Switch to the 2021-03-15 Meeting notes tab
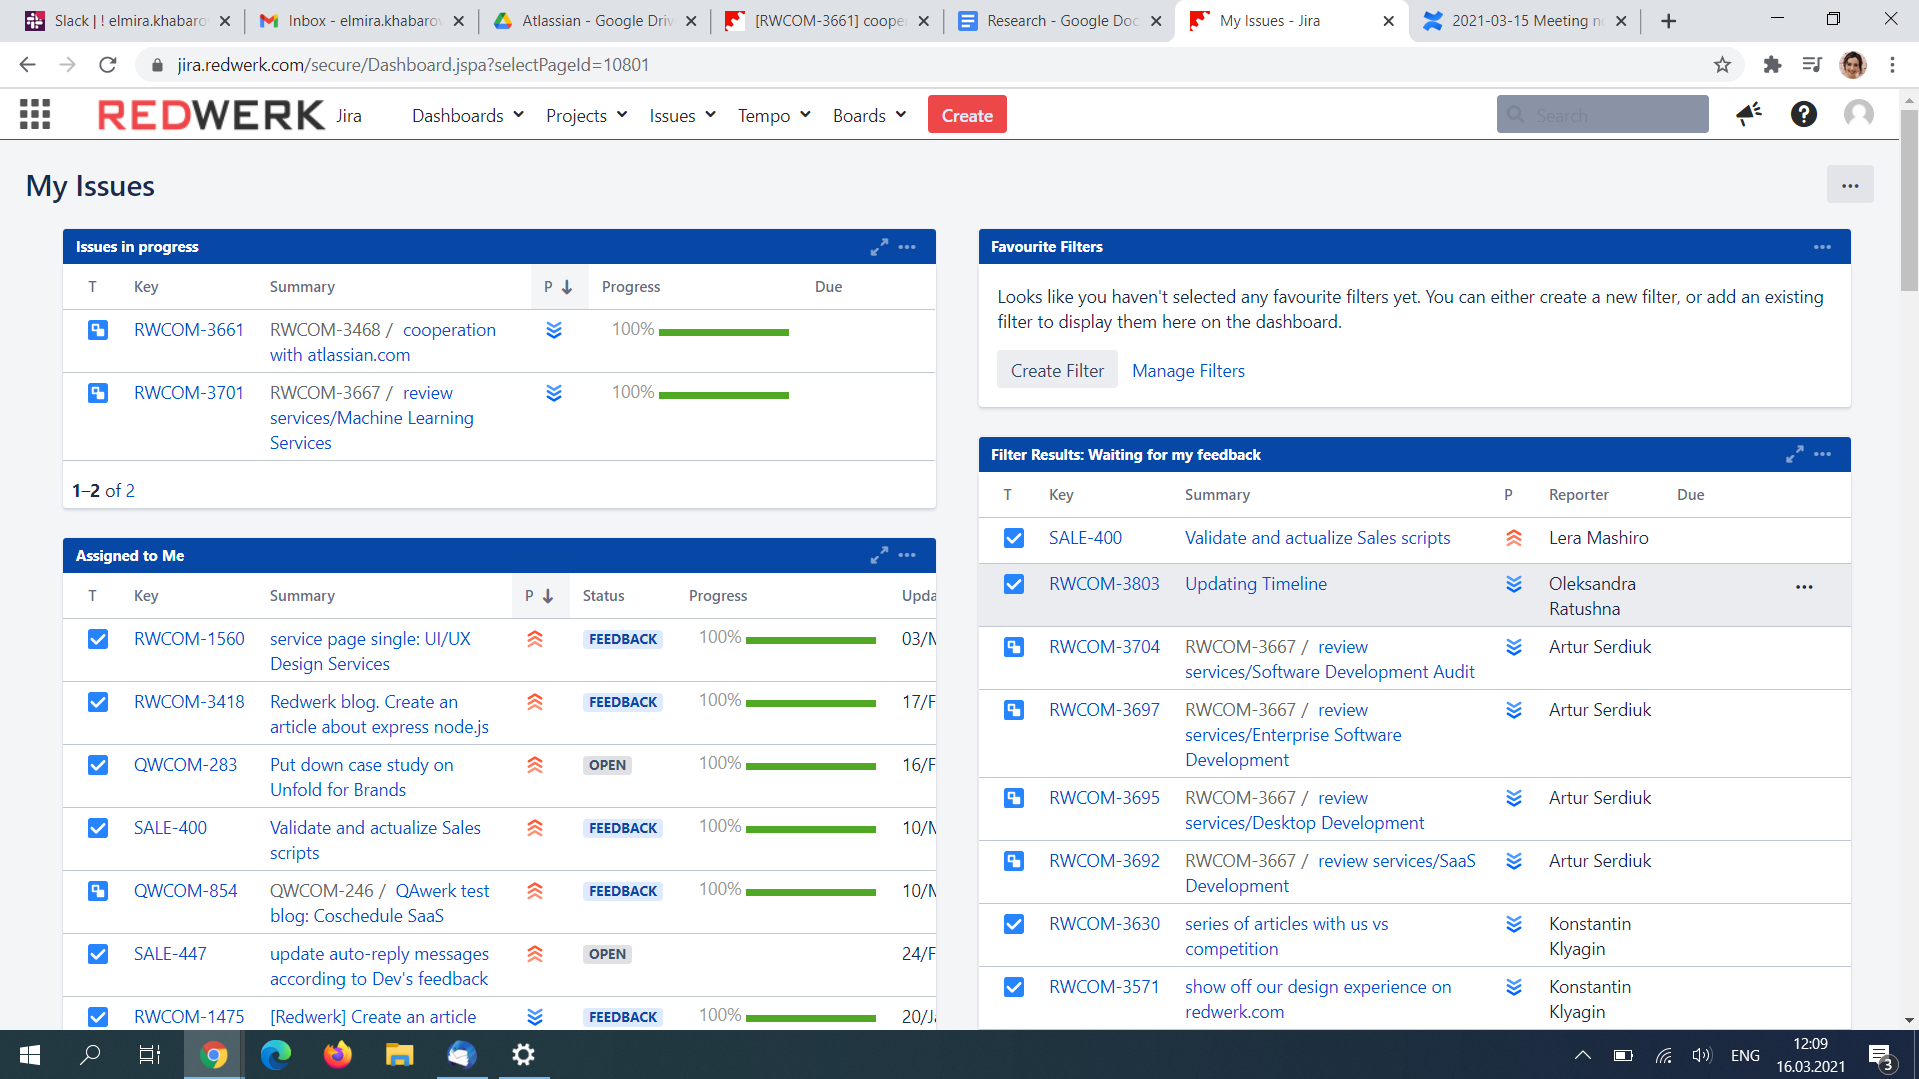Image resolution: width=1919 pixels, height=1079 pixels. coord(1527,21)
